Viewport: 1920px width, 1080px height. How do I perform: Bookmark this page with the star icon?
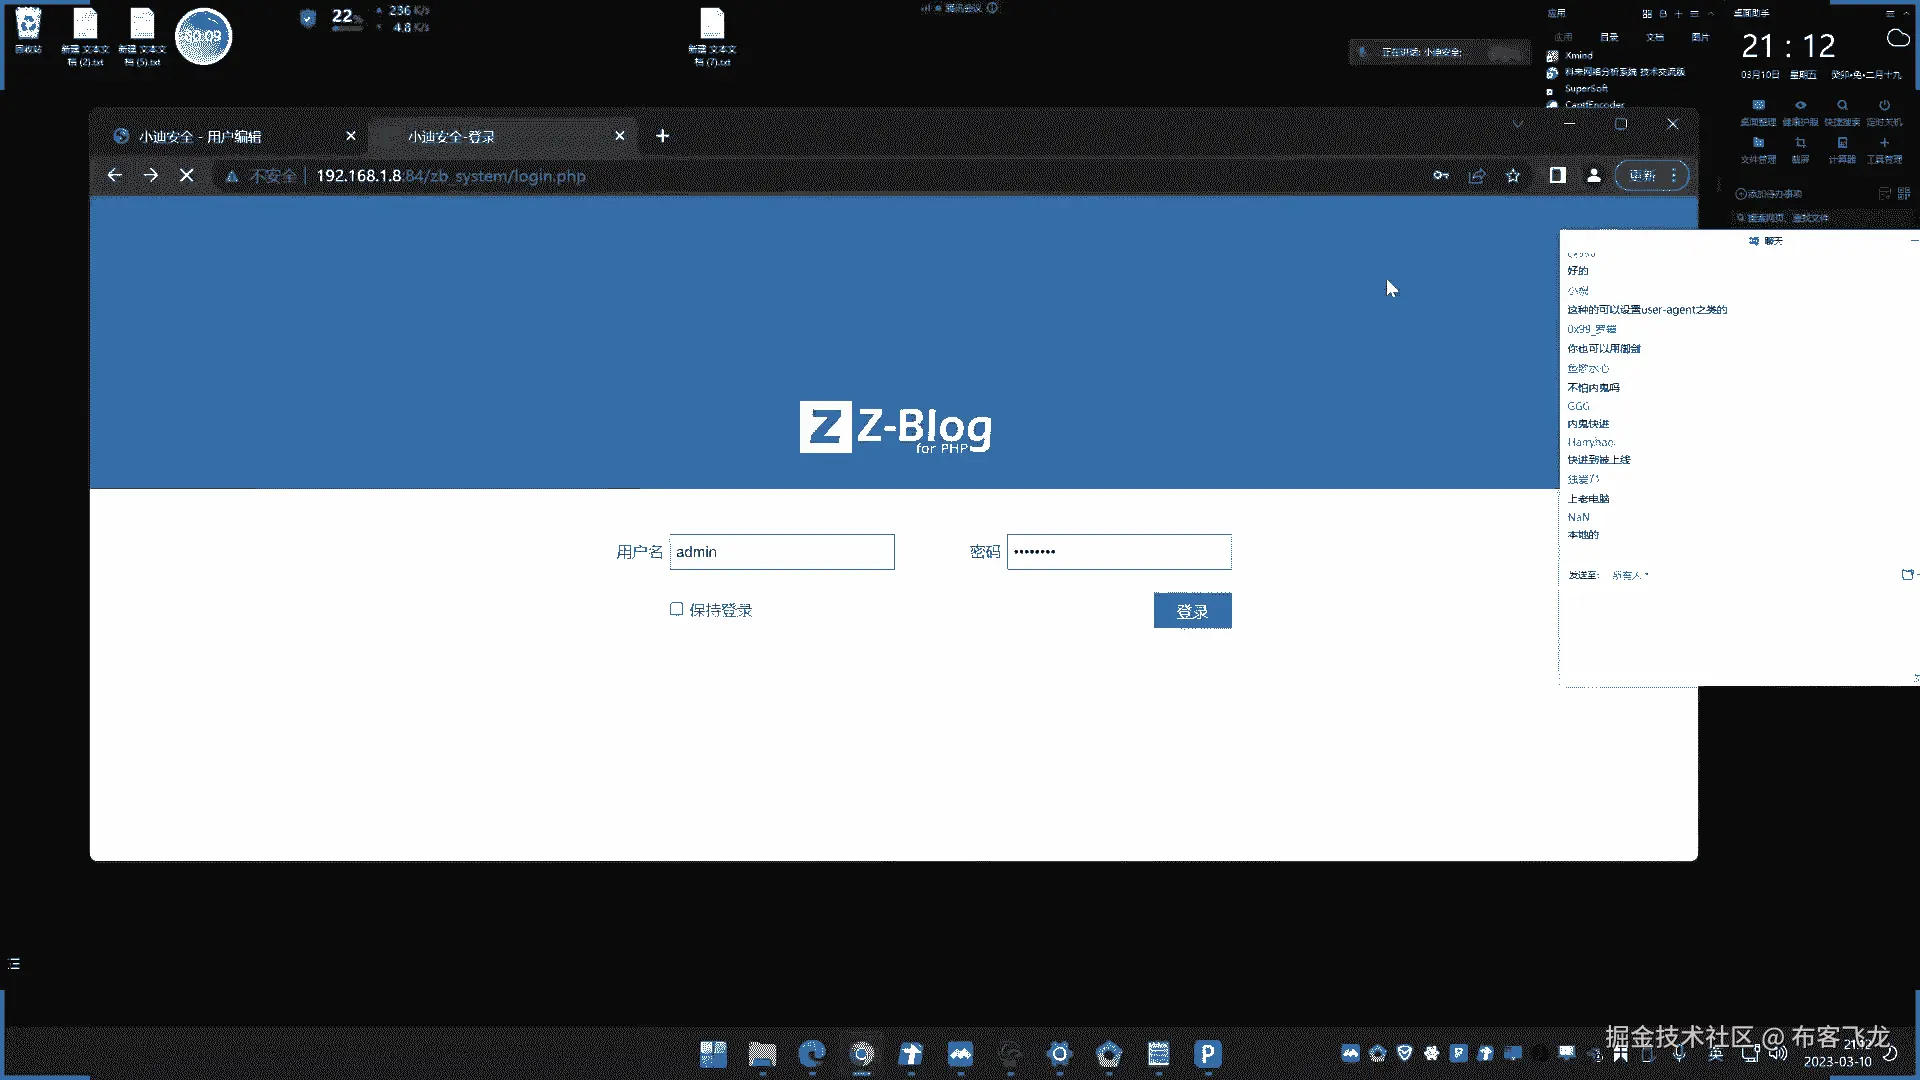[x=1513, y=176]
